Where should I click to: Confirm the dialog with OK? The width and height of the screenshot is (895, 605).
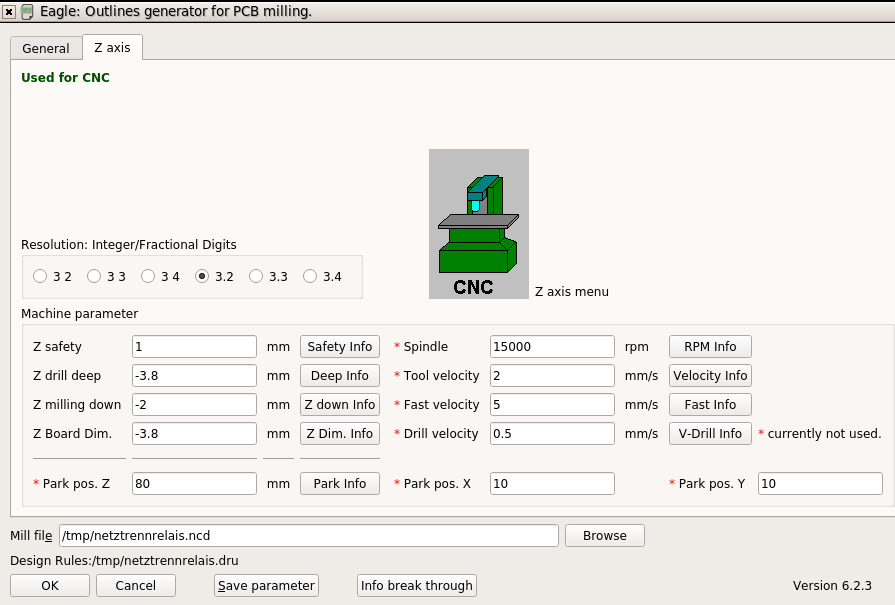pos(51,586)
